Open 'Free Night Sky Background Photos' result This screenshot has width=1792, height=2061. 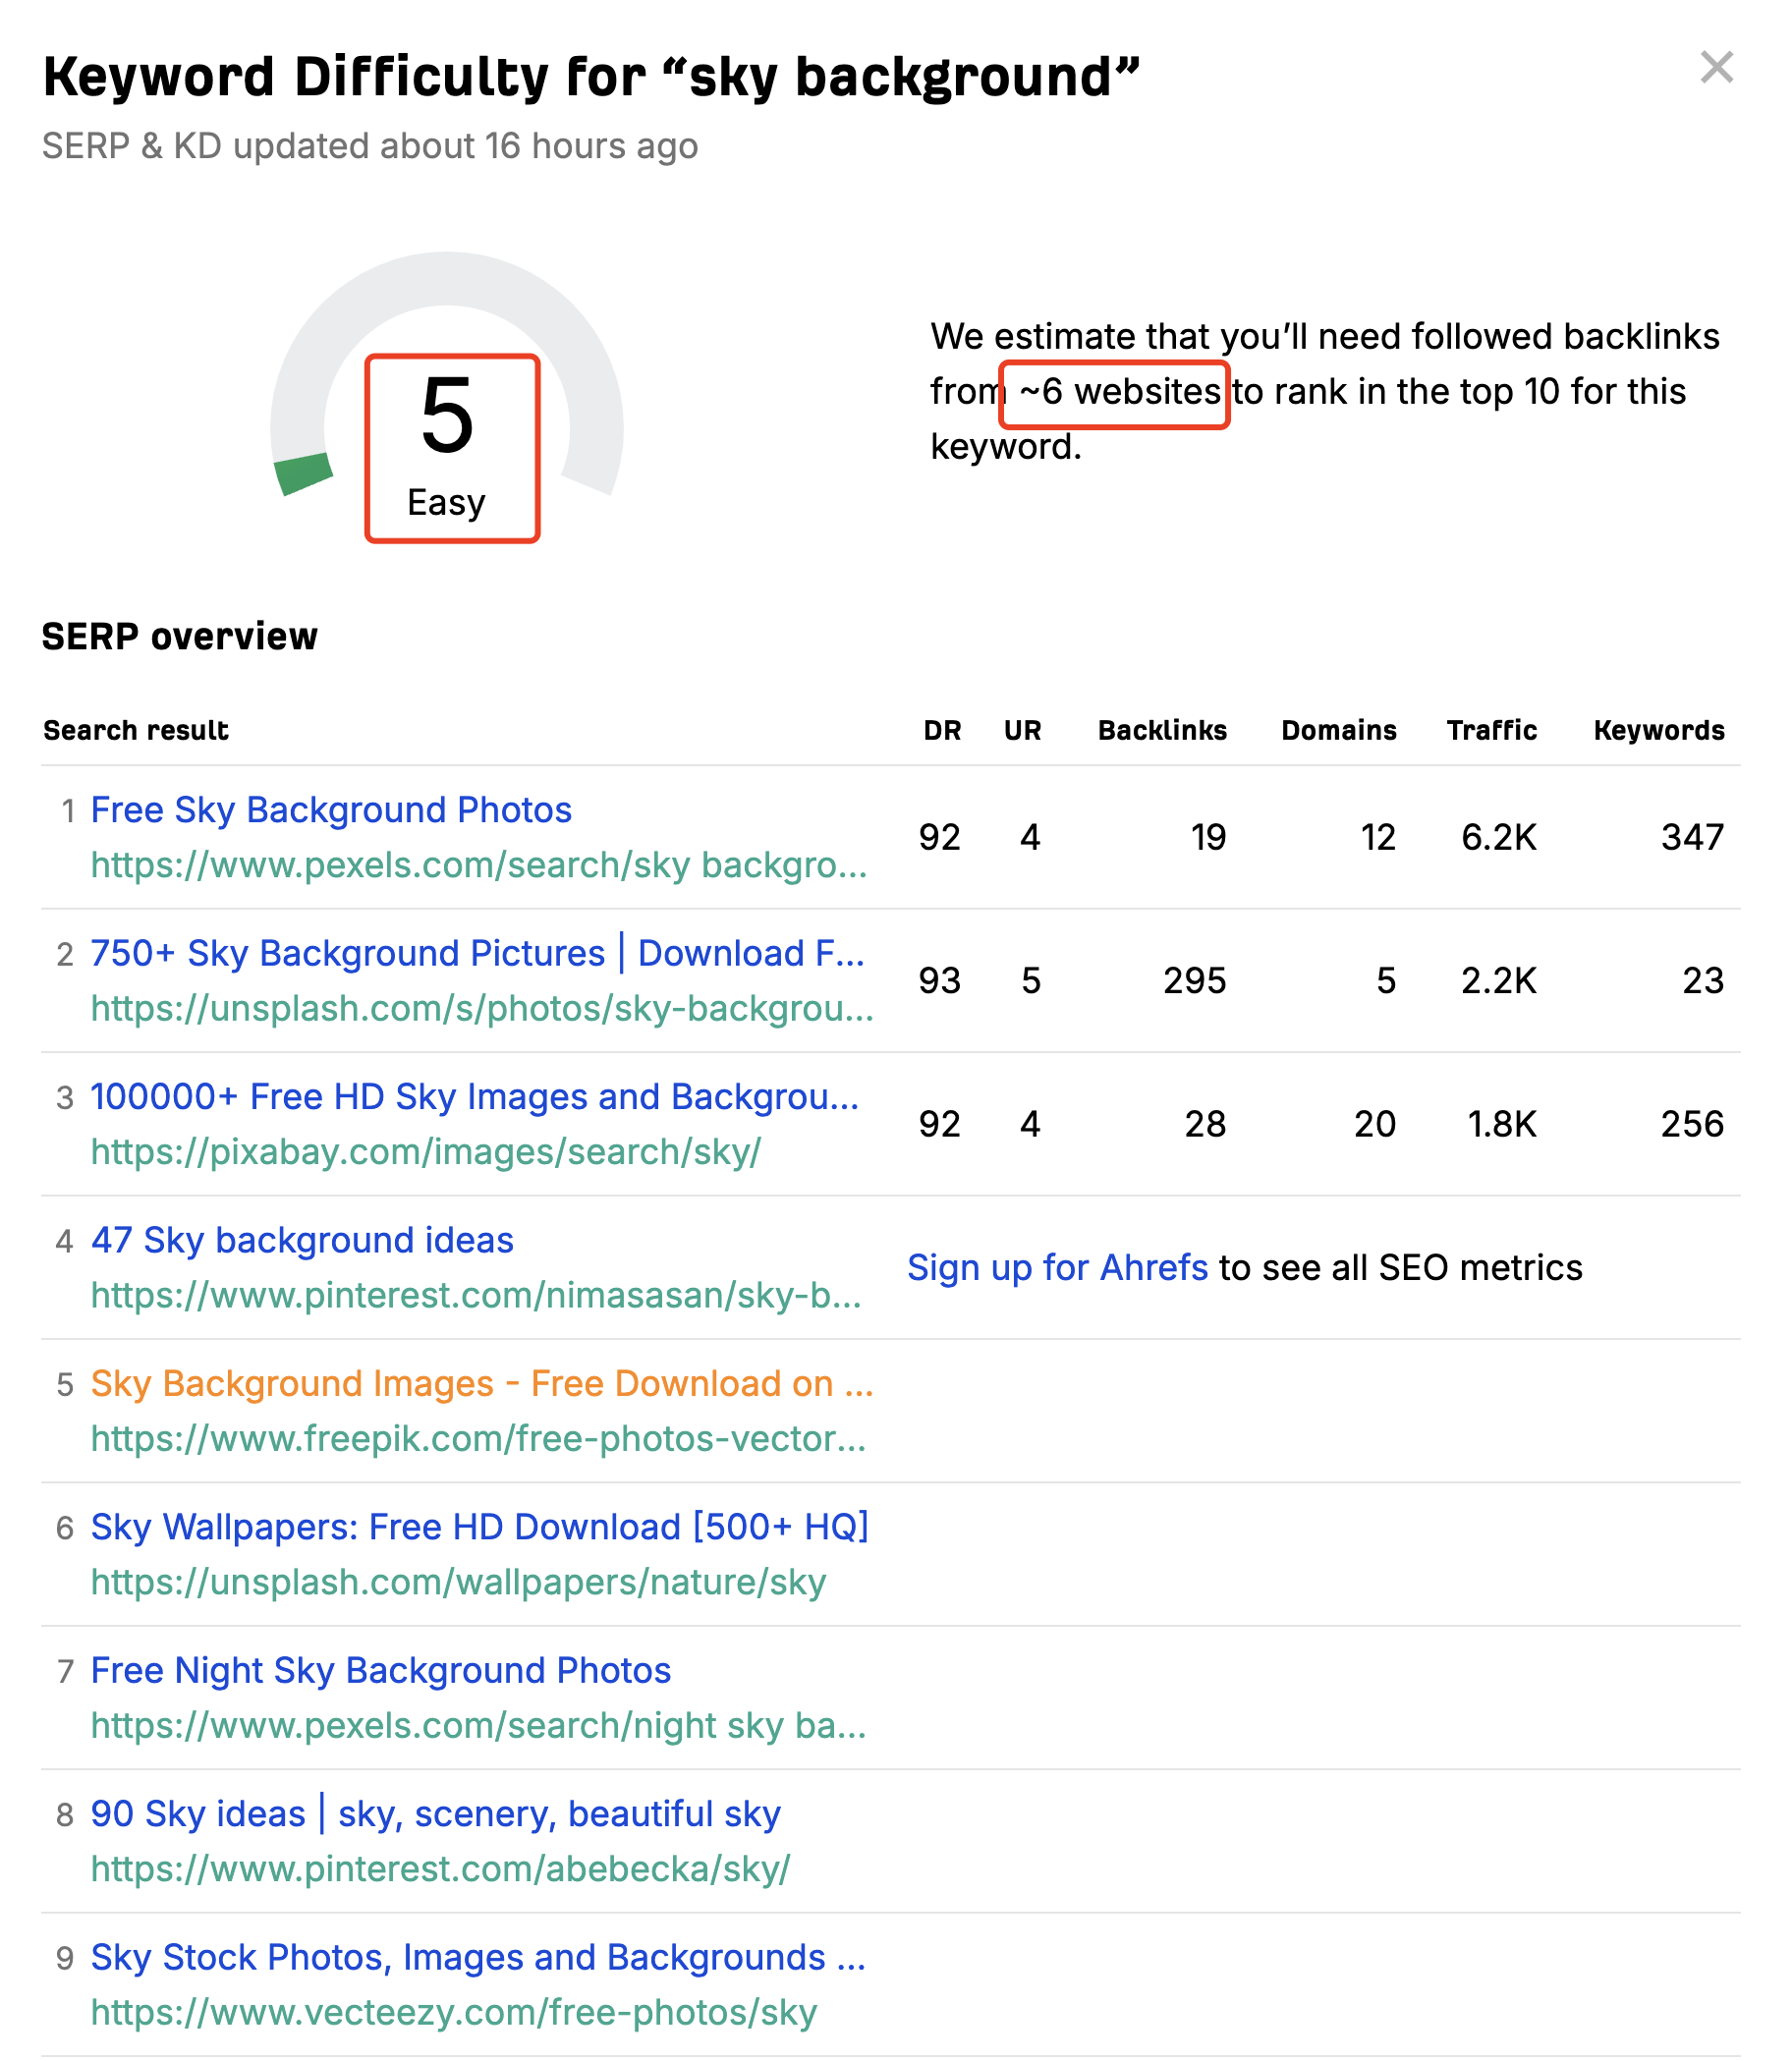click(x=381, y=1670)
